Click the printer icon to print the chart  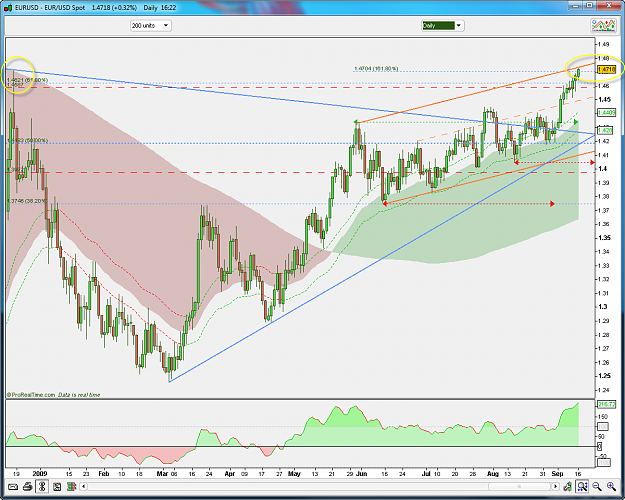[x=28, y=486]
